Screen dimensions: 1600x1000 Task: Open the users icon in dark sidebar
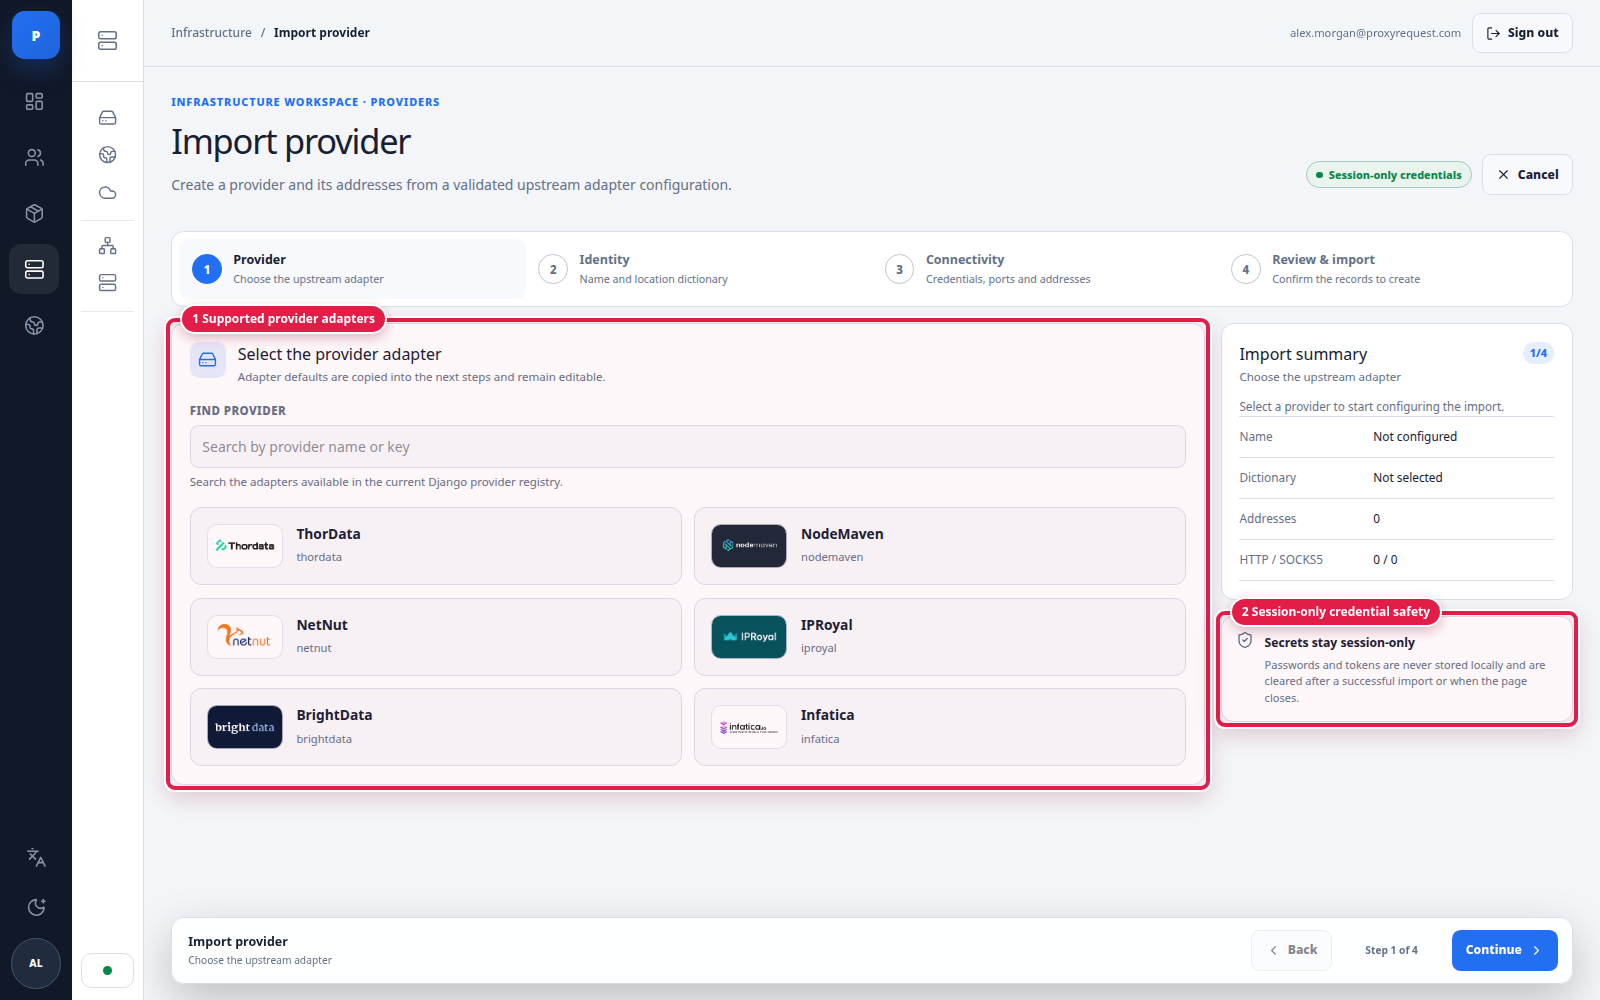point(35,157)
